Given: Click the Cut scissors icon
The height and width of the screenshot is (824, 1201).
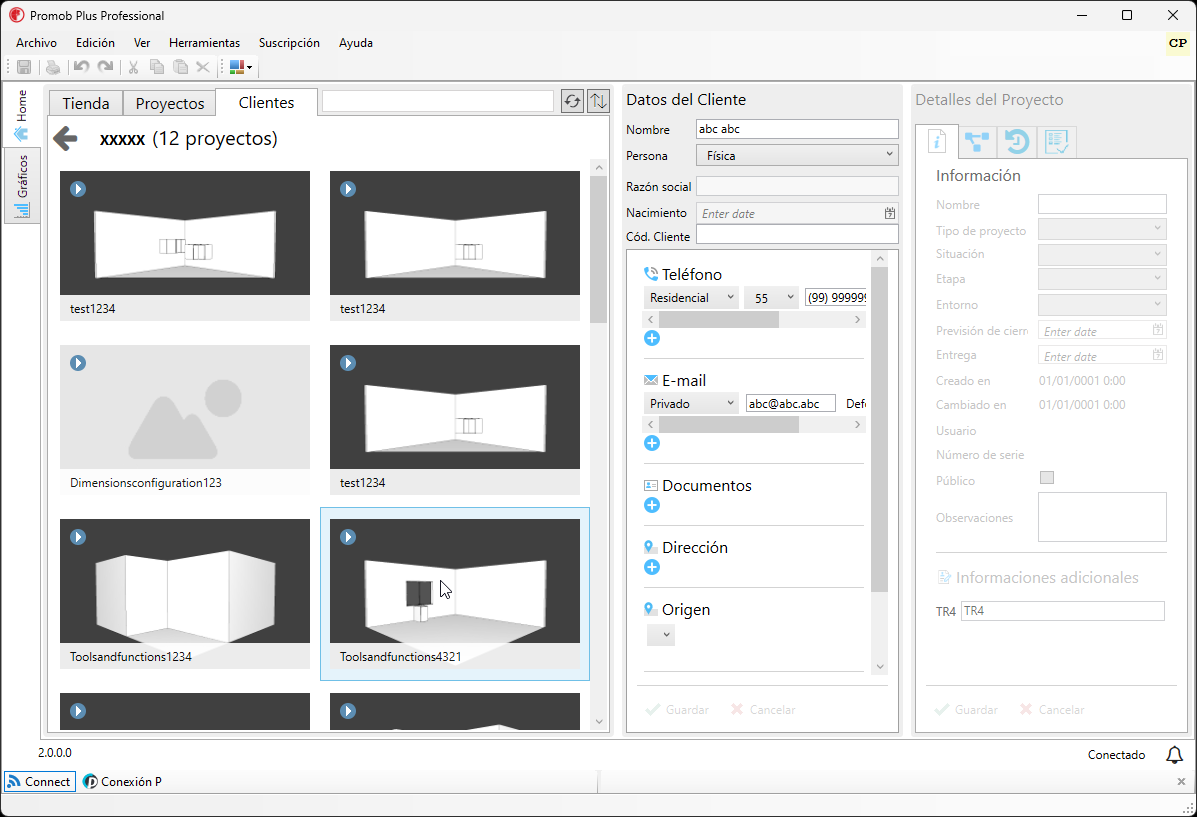Looking at the screenshot, I should pyautogui.click(x=133, y=67).
